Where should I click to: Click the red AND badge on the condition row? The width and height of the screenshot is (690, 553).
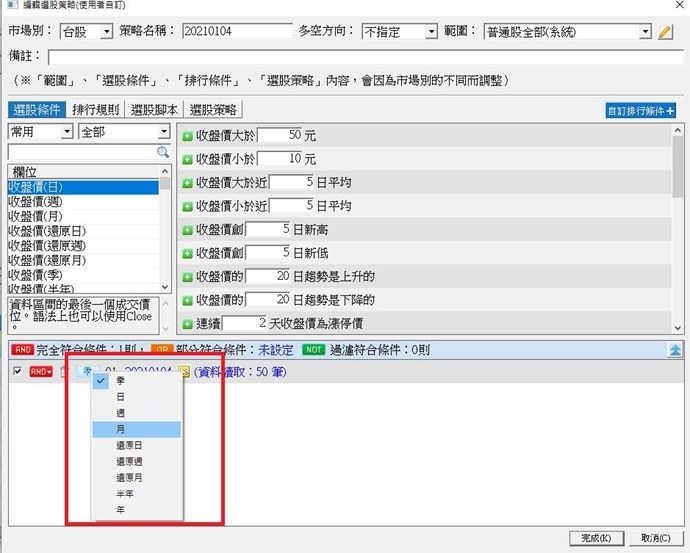(x=41, y=372)
